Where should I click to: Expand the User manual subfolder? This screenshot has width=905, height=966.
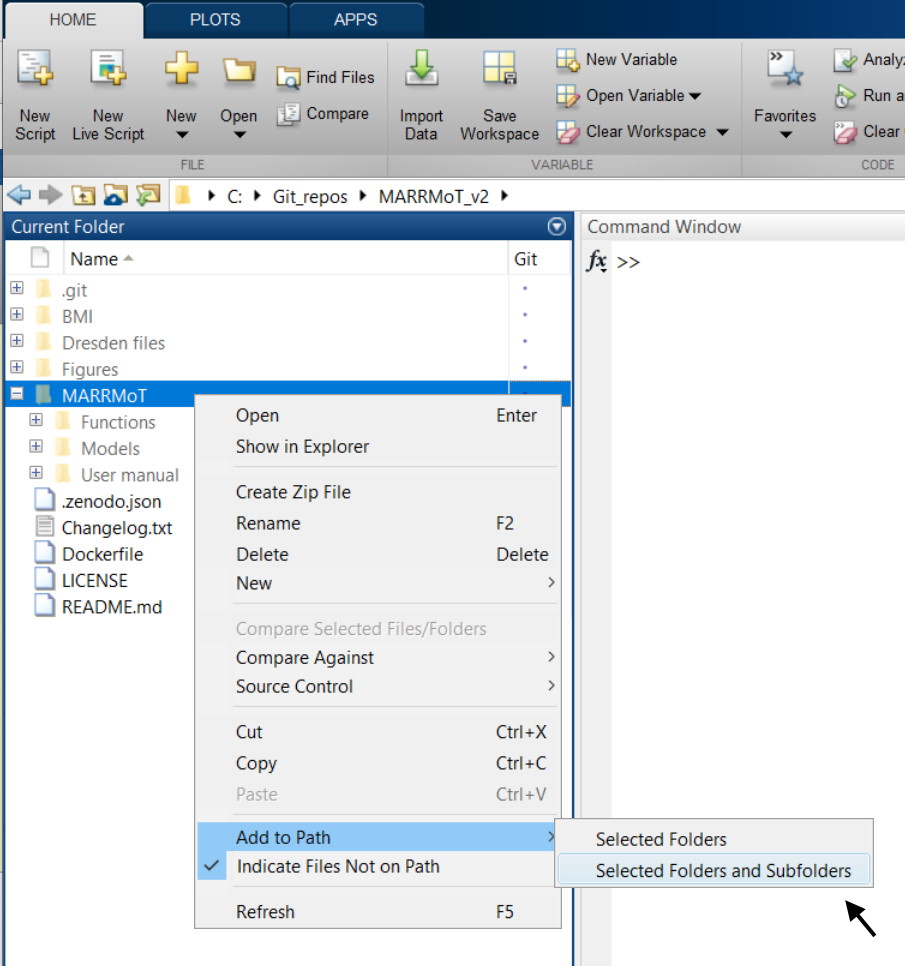coord(36,473)
